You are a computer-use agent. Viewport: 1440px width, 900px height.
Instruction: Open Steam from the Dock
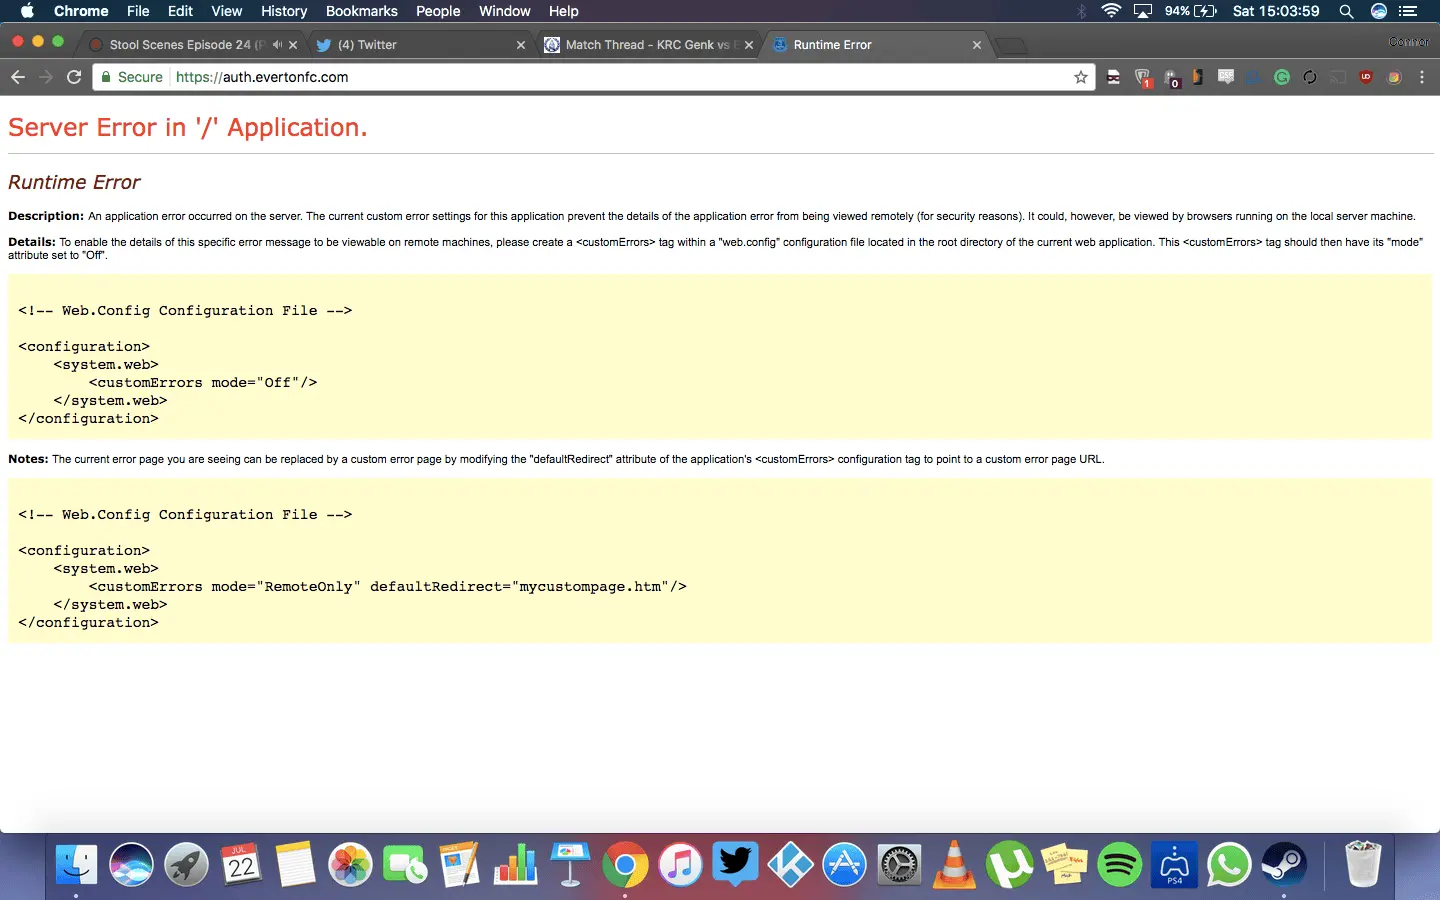point(1284,865)
